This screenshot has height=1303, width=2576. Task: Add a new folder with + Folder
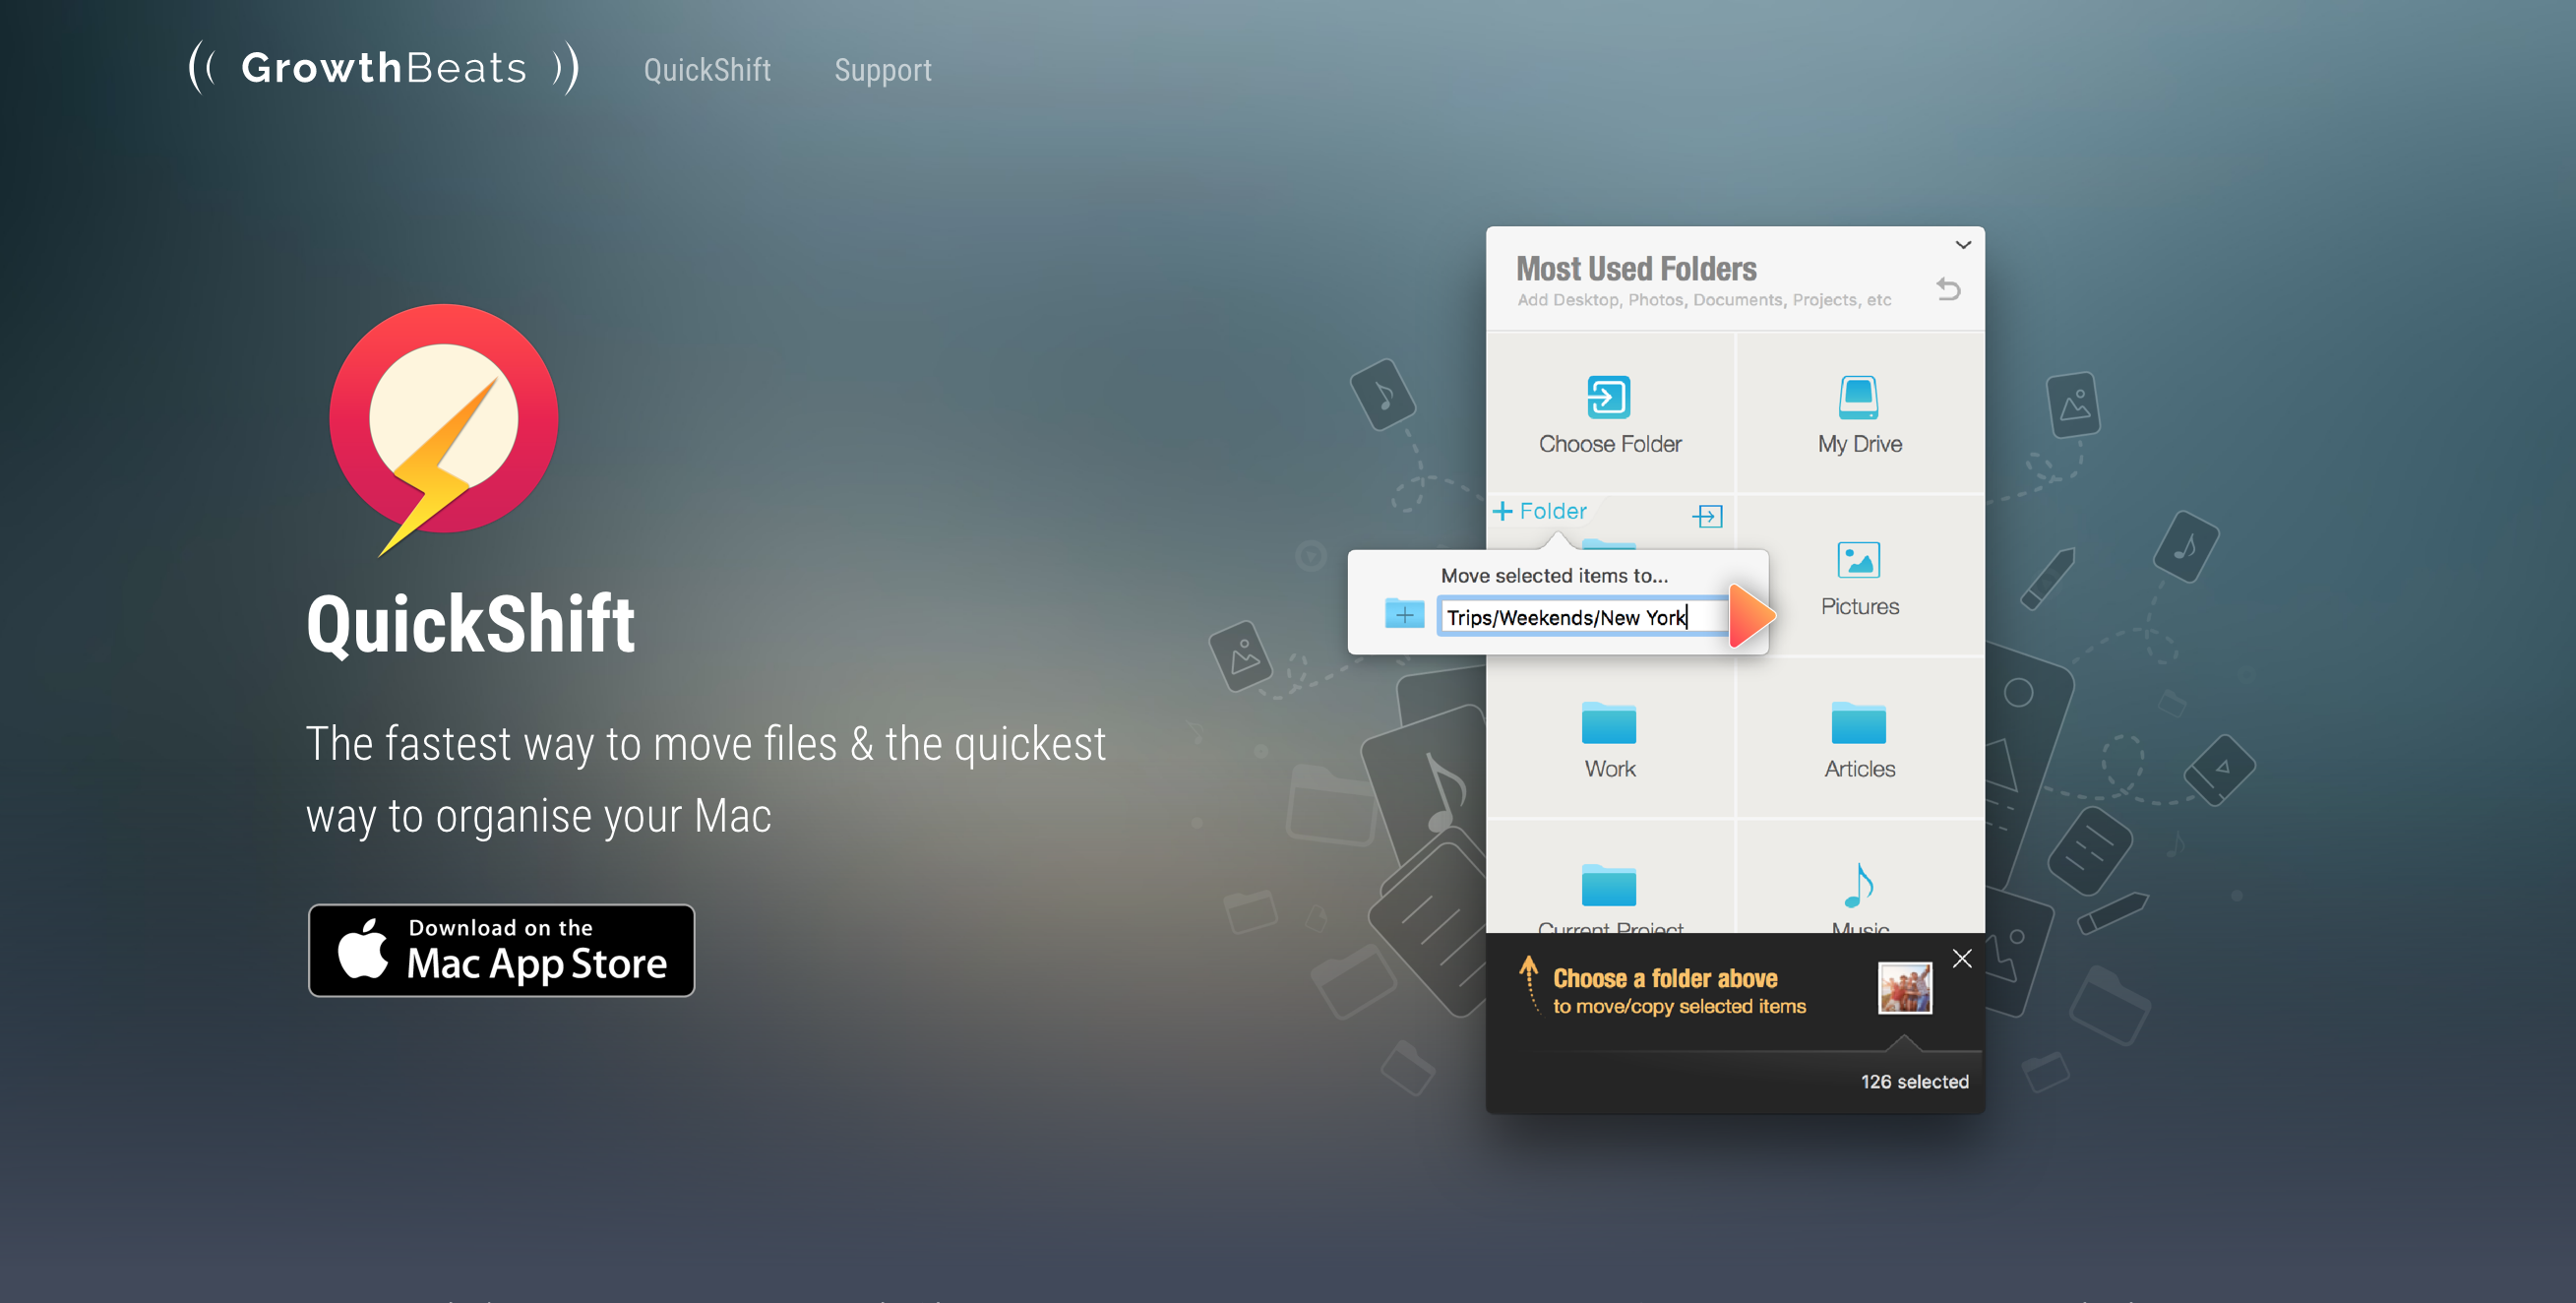tap(1540, 511)
